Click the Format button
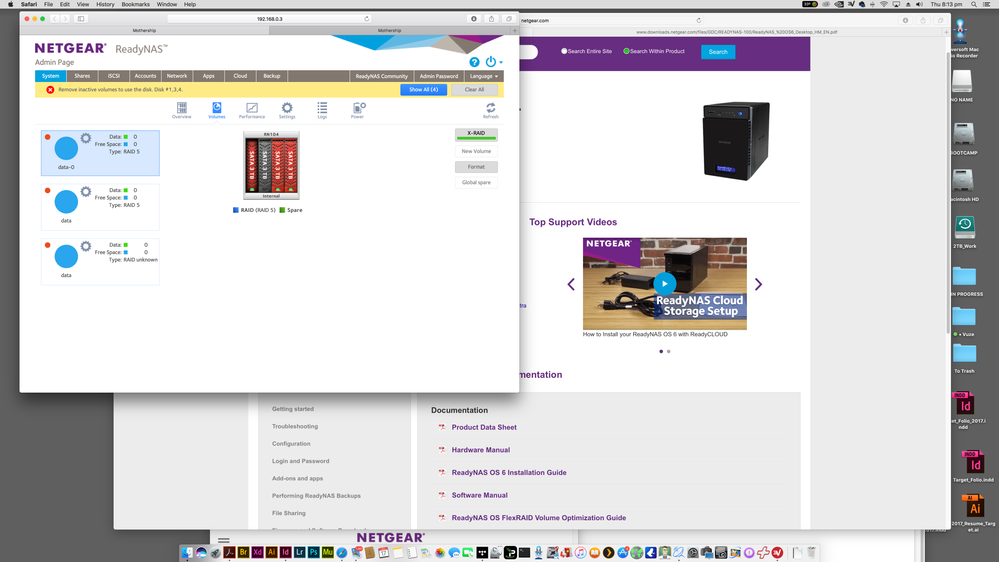Image resolution: width=999 pixels, height=562 pixels. [x=476, y=167]
